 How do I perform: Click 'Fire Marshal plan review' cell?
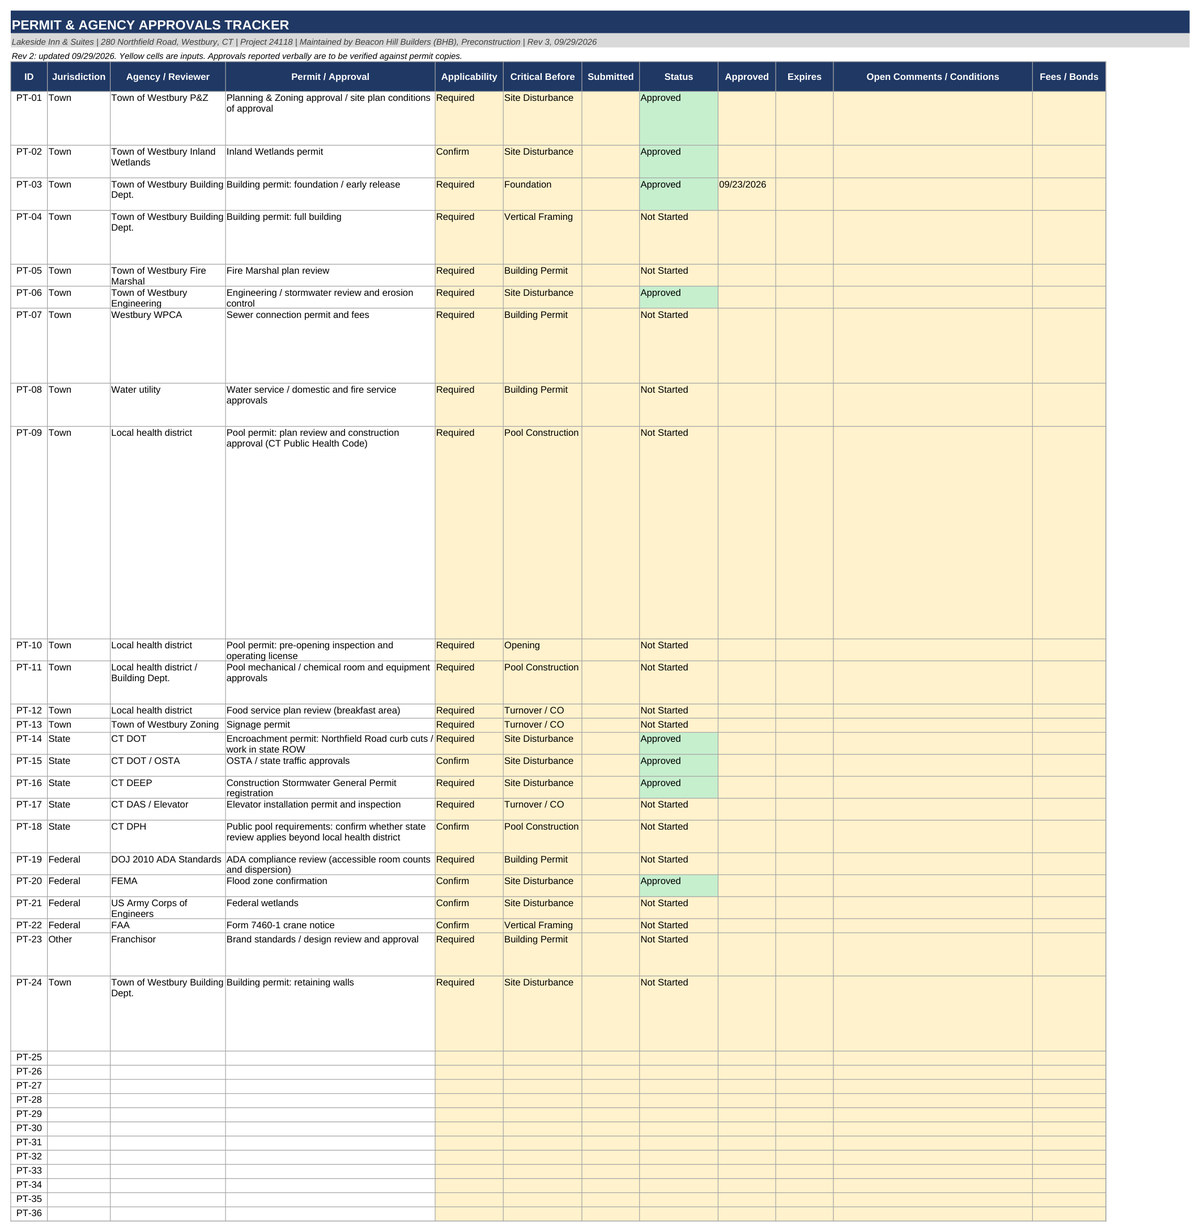click(330, 275)
